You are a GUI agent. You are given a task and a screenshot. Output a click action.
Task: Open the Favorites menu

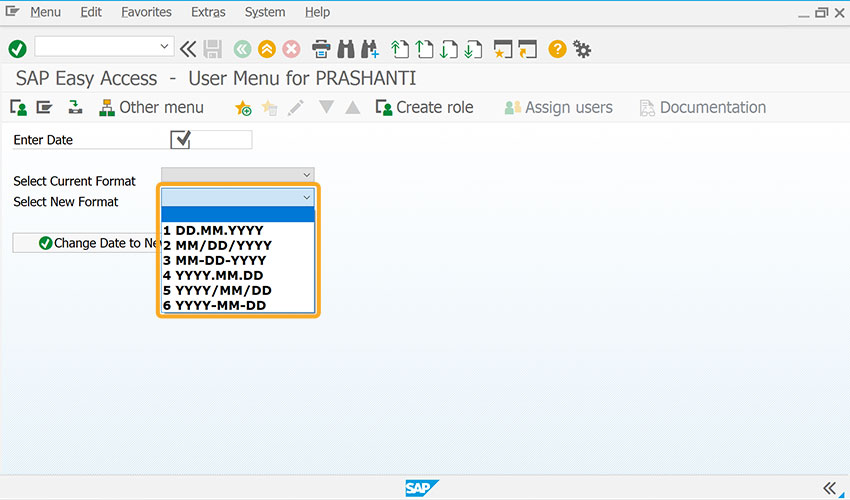(x=146, y=12)
